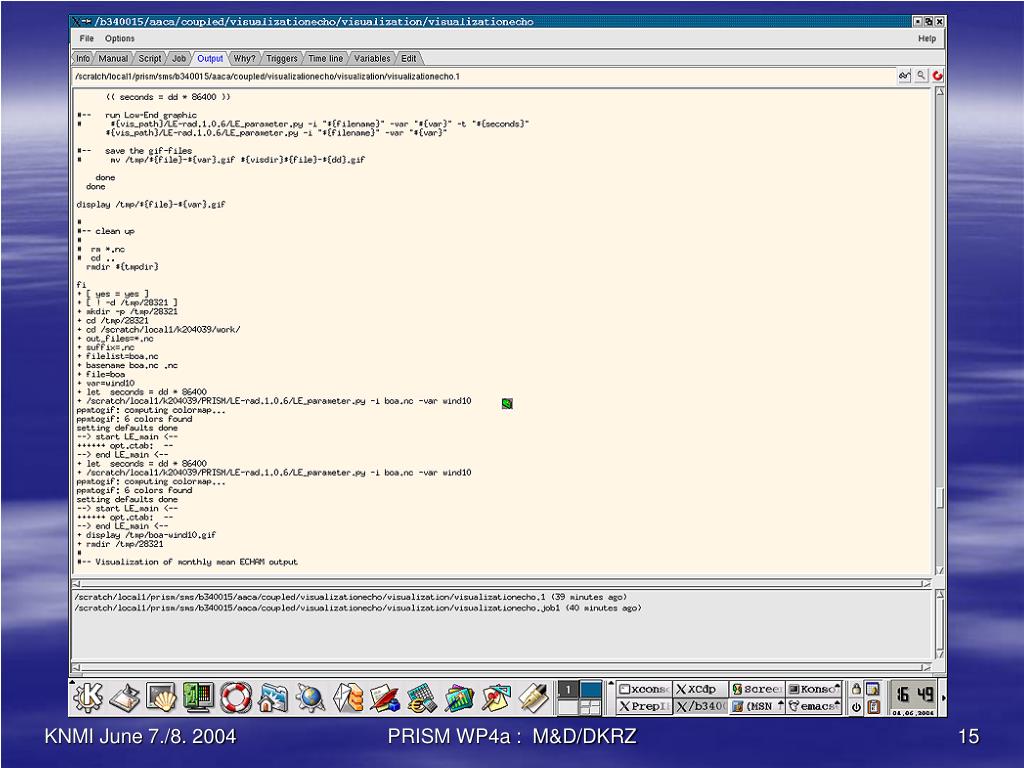Activate the PrepIF taskbar button
The height and width of the screenshot is (768, 1024).
(x=644, y=706)
